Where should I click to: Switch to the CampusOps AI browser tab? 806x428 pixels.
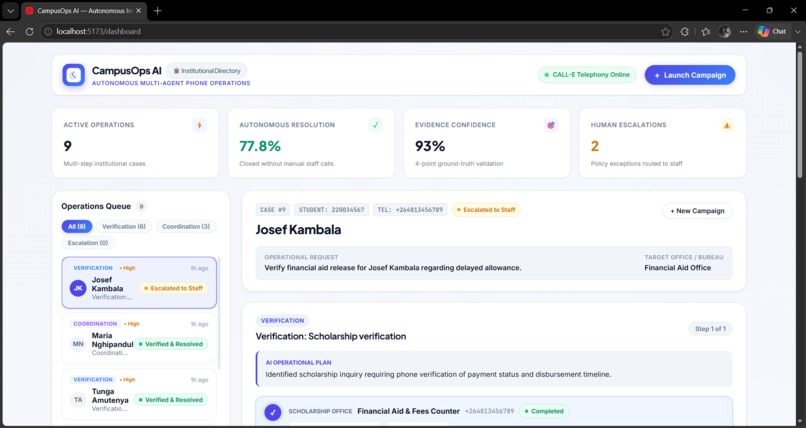[x=84, y=11]
